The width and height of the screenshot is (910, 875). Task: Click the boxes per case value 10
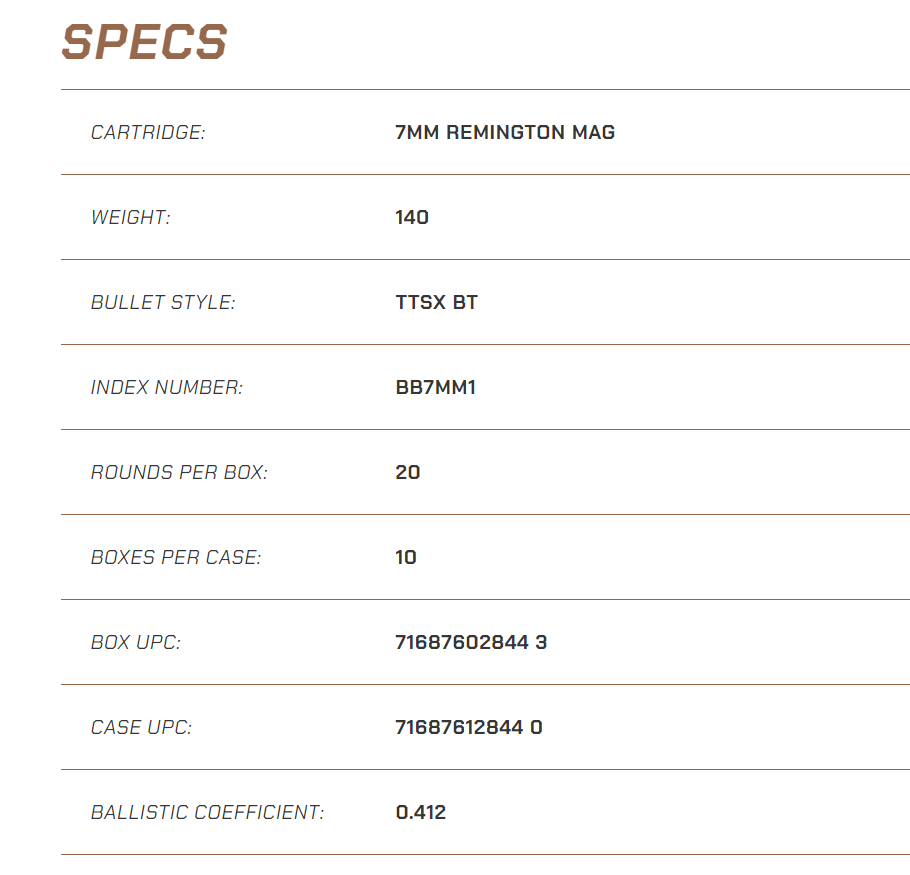[x=406, y=557]
